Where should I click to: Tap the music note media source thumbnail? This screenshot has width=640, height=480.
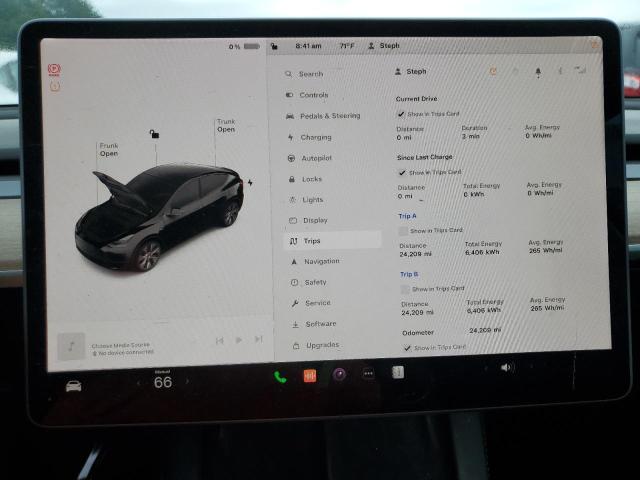coord(71,347)
